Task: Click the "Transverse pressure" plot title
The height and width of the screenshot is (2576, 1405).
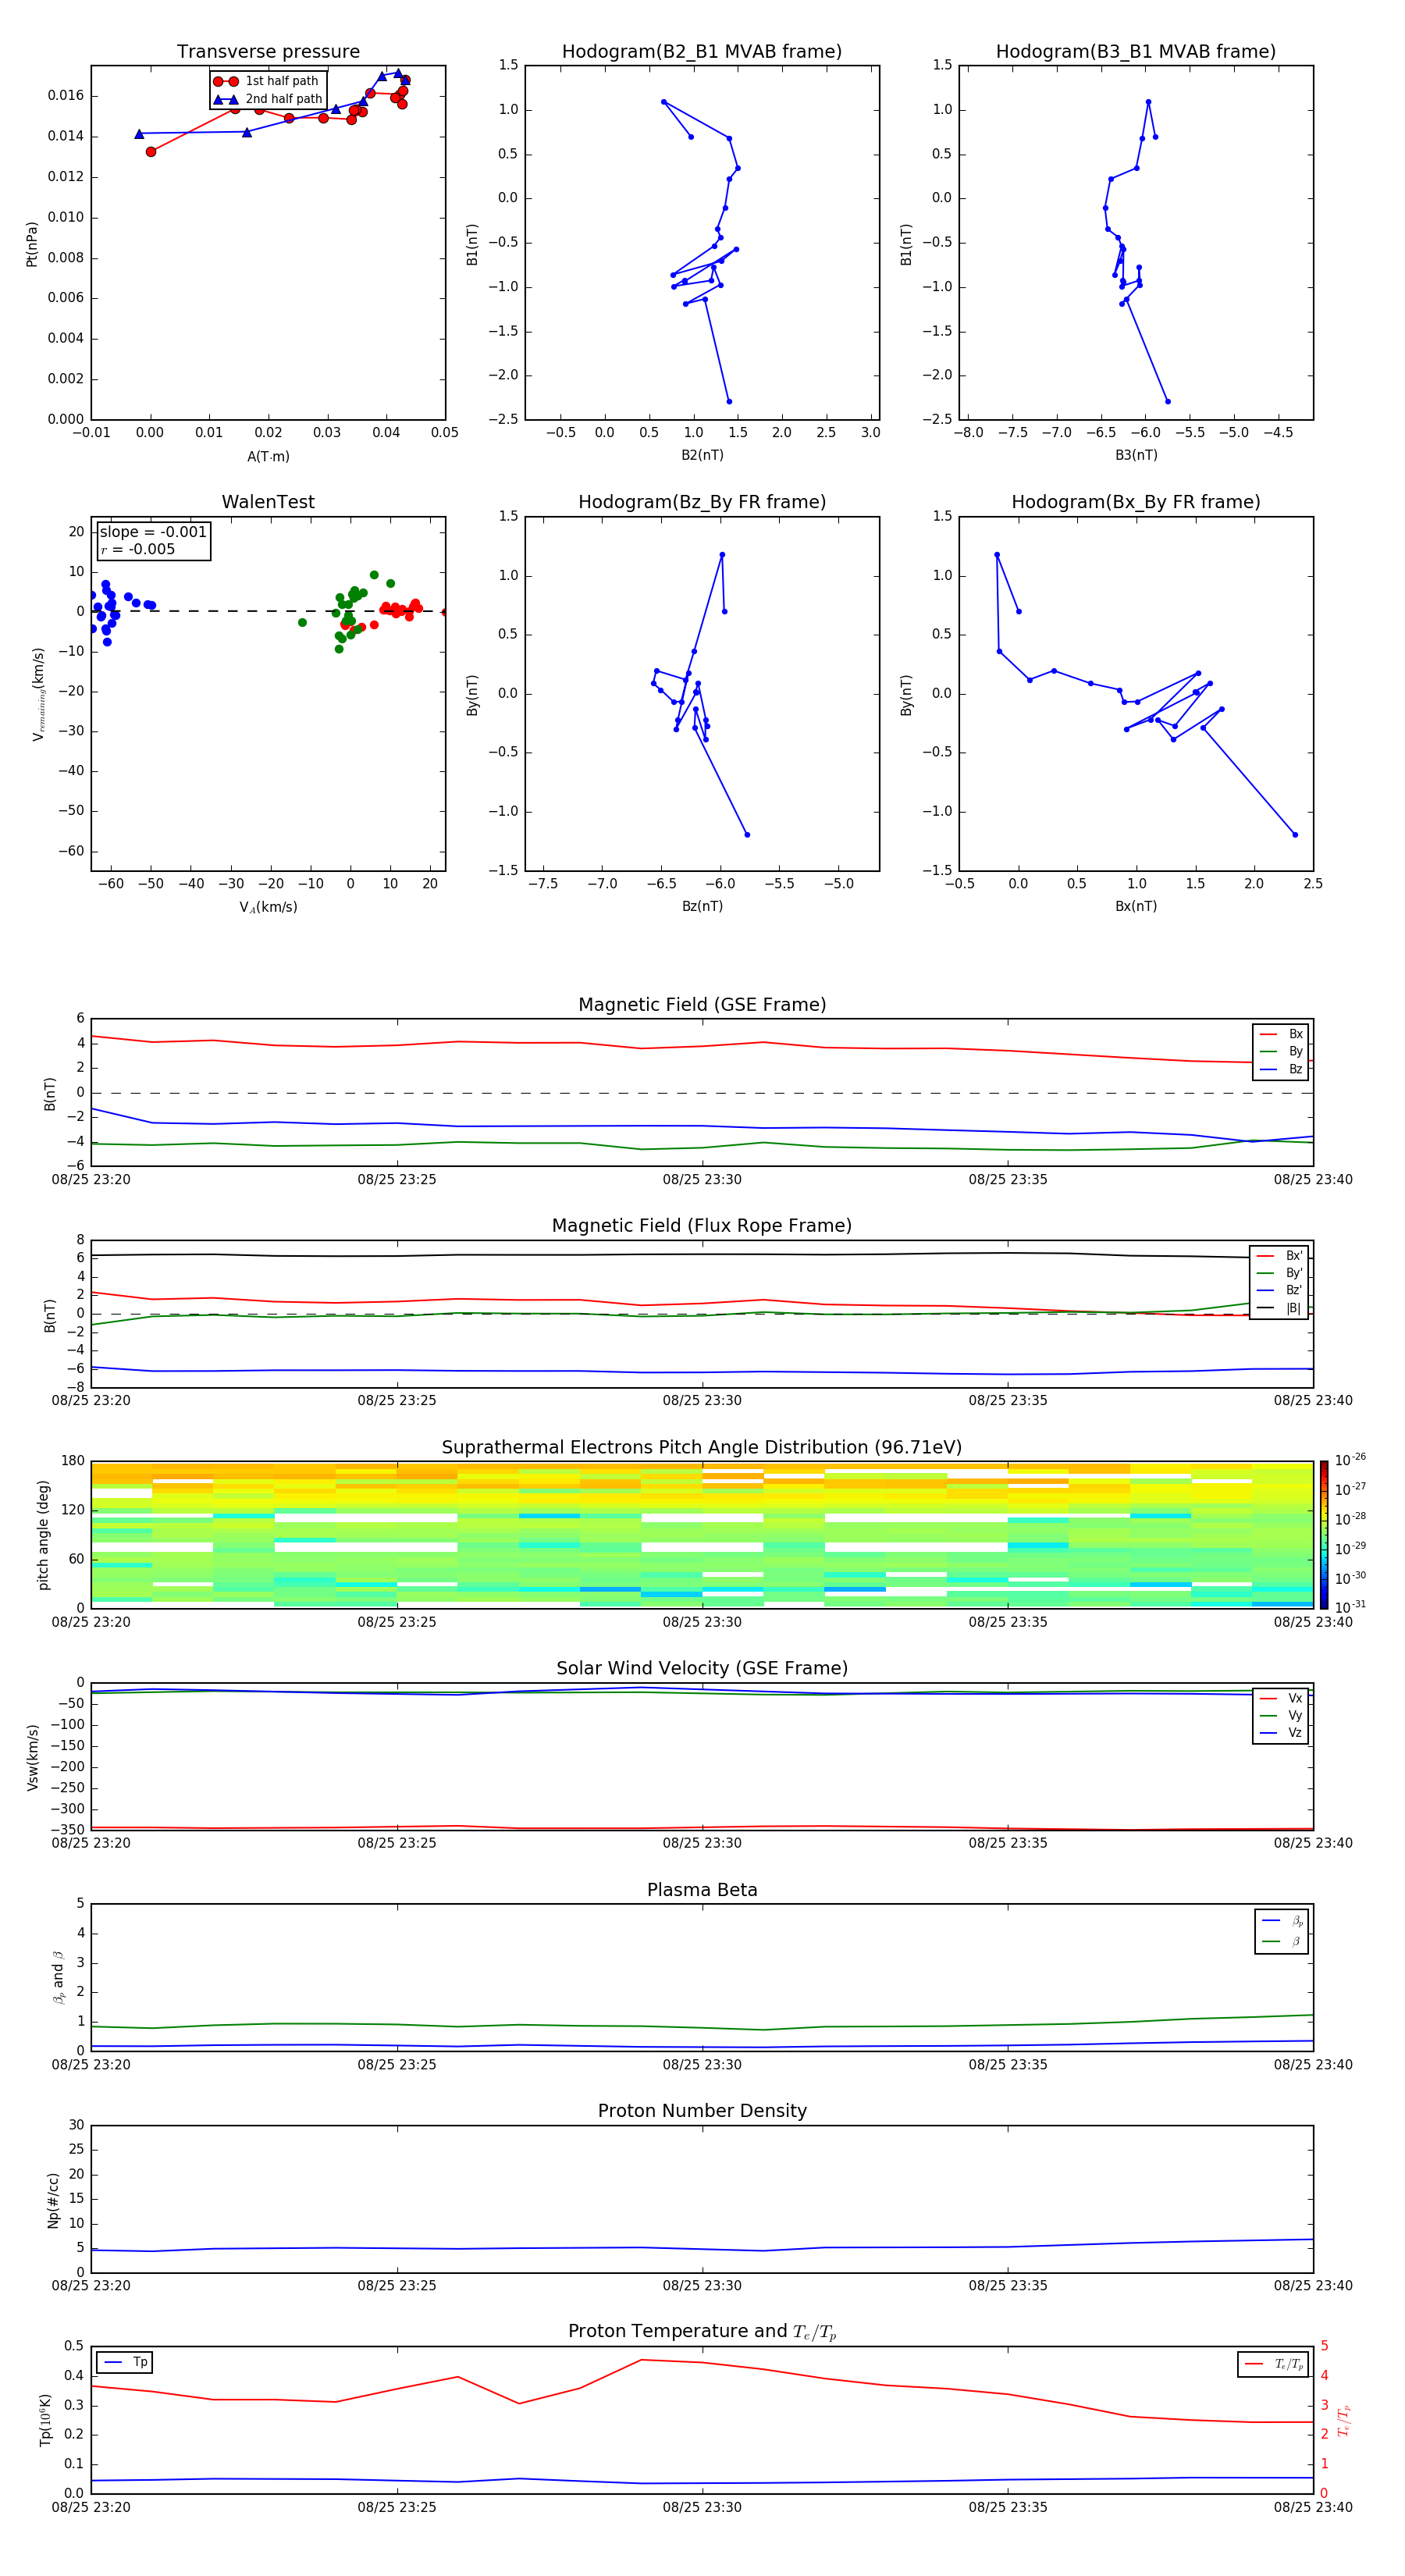Action: pos(268,52)
